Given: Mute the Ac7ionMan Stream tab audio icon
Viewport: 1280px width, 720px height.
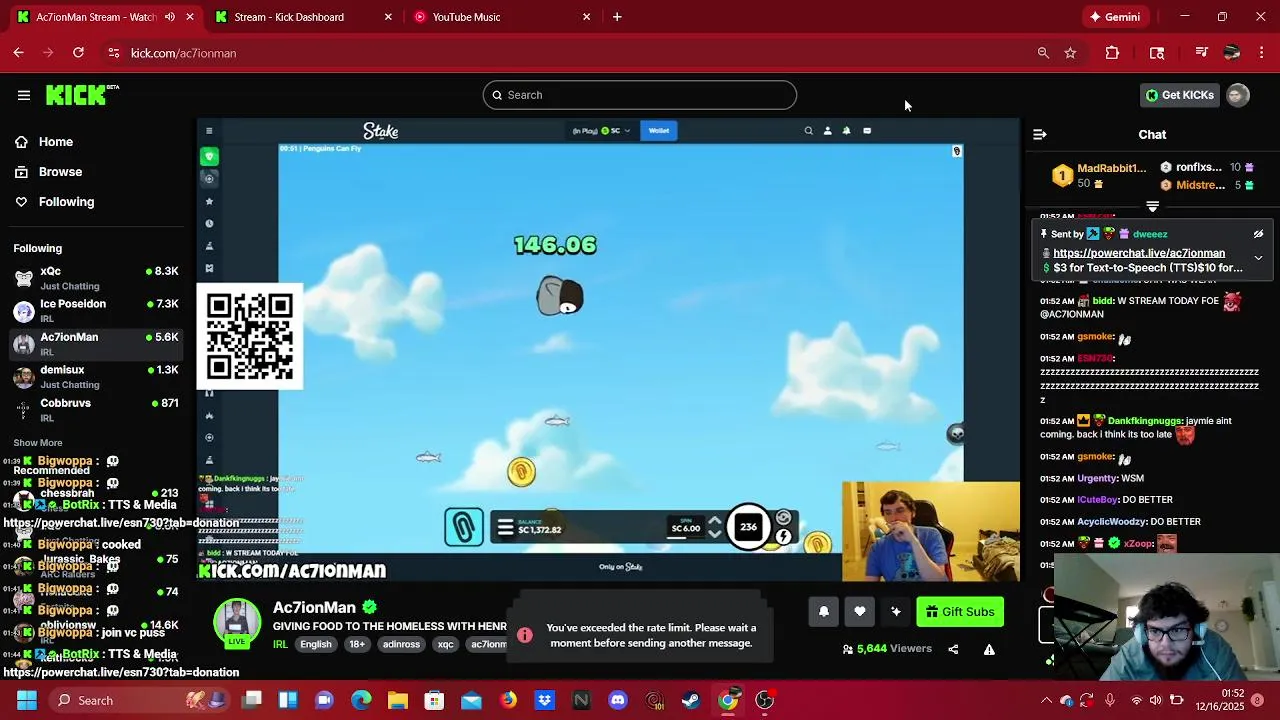Looking at the screenshot, I should coord(169,17).
